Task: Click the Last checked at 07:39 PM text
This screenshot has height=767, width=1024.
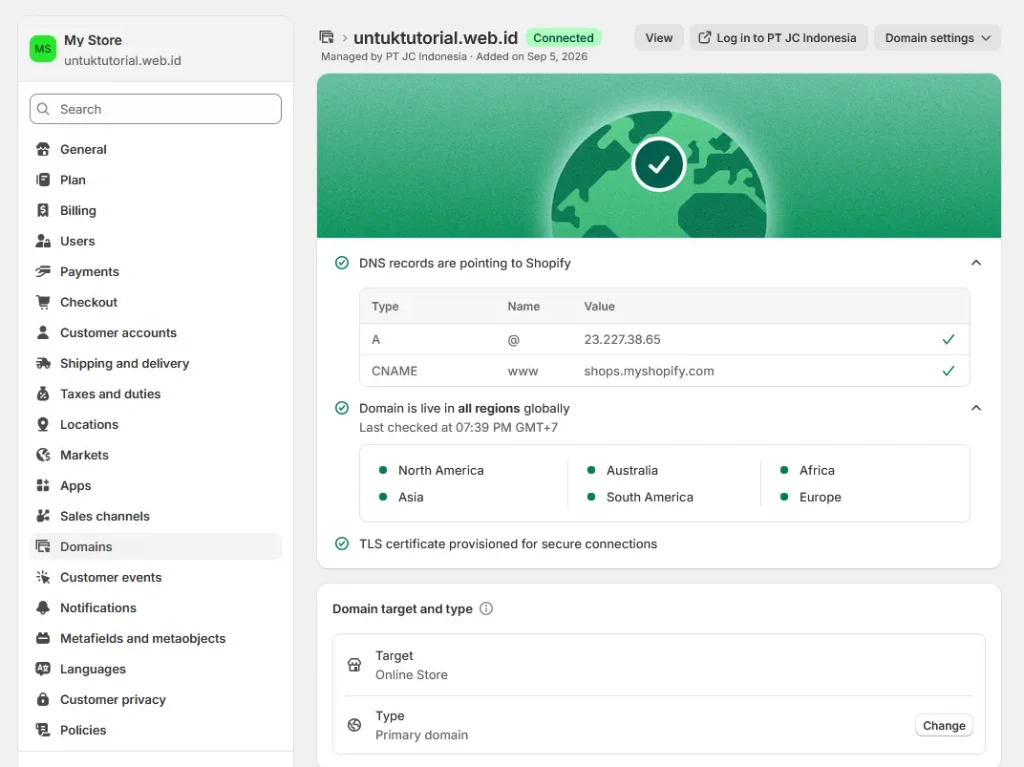Action: pyautogui.click(x=458, y=427)
